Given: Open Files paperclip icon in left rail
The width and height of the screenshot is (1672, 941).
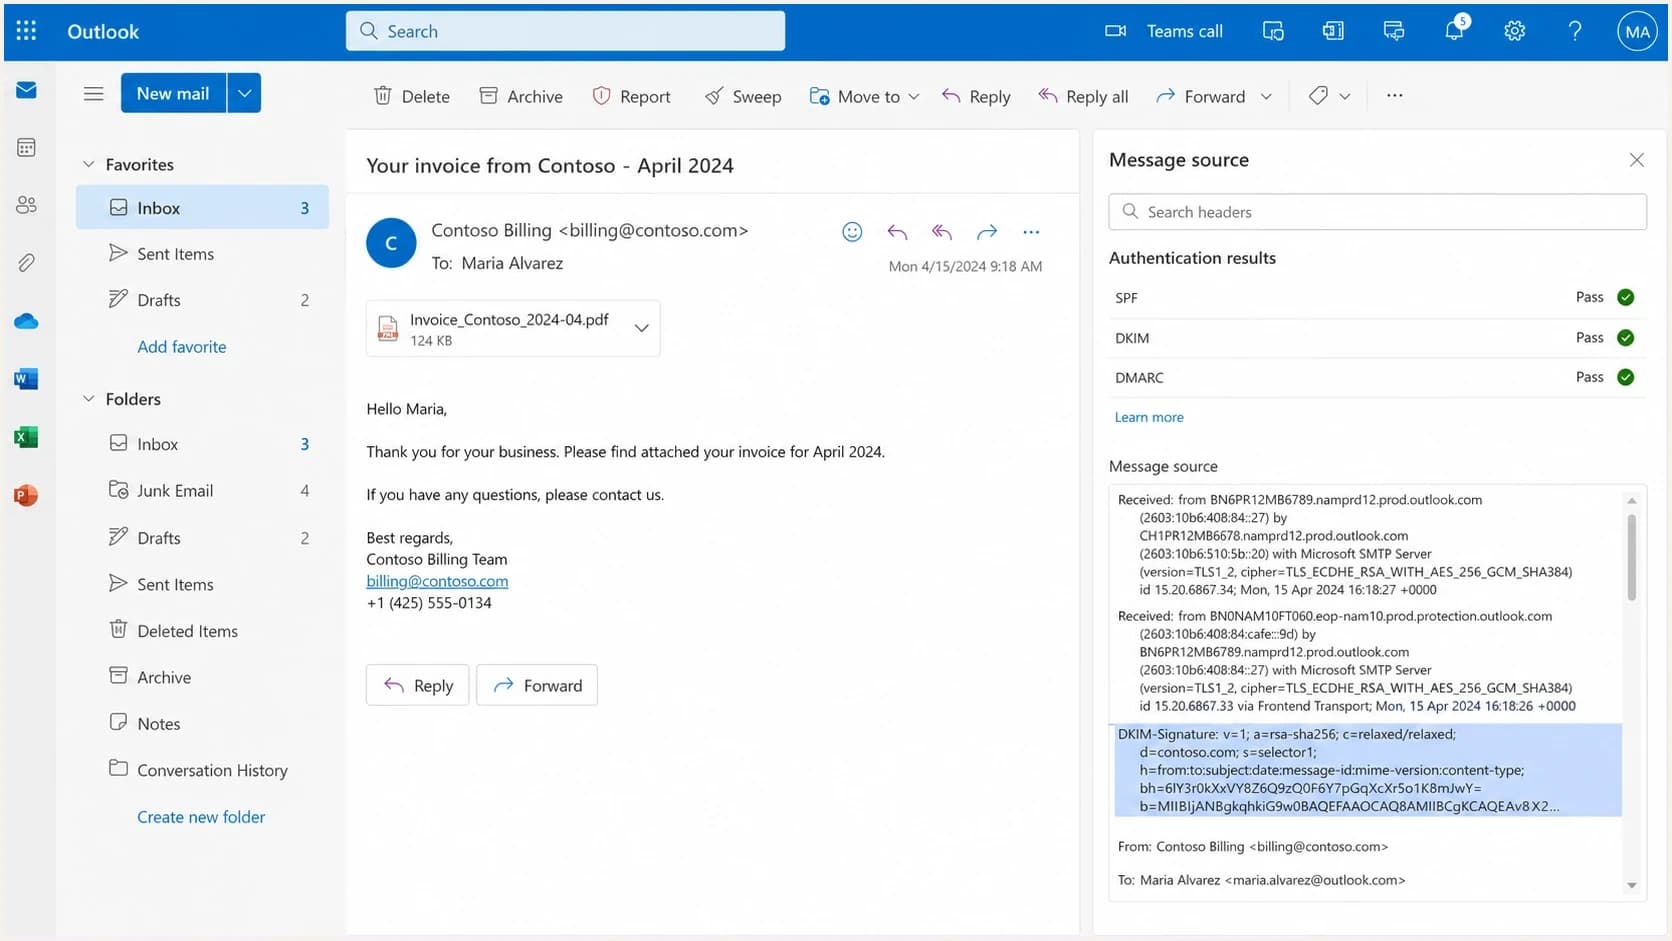Looking at the screenshot, I should pos(27,263).
